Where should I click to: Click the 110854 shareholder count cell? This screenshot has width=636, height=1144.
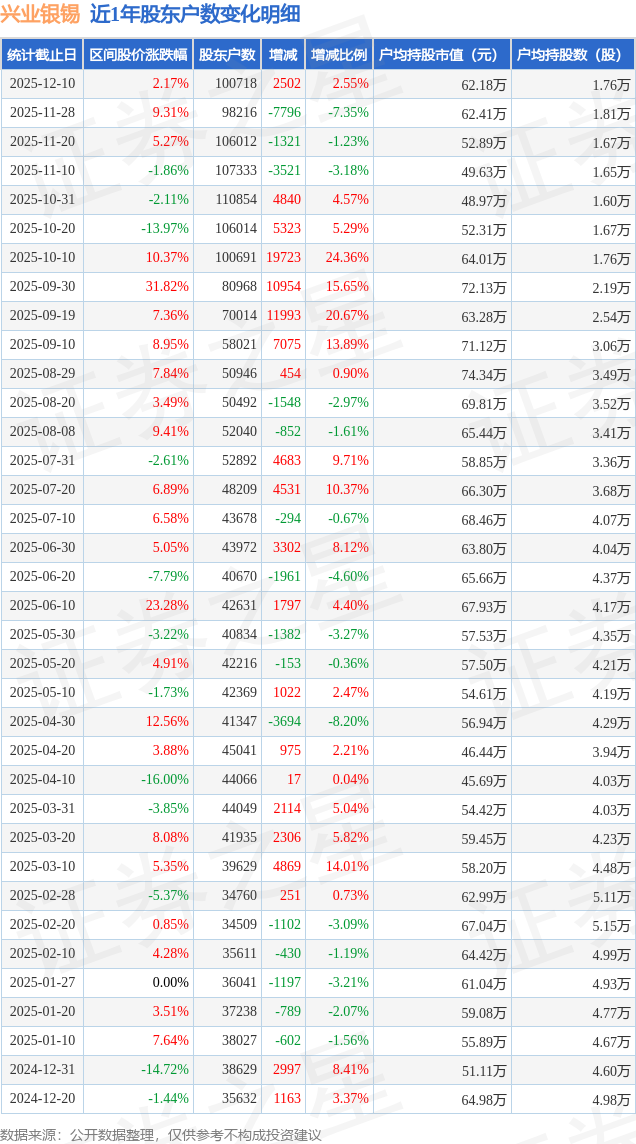pyautogui.click(x=235, y=200)
